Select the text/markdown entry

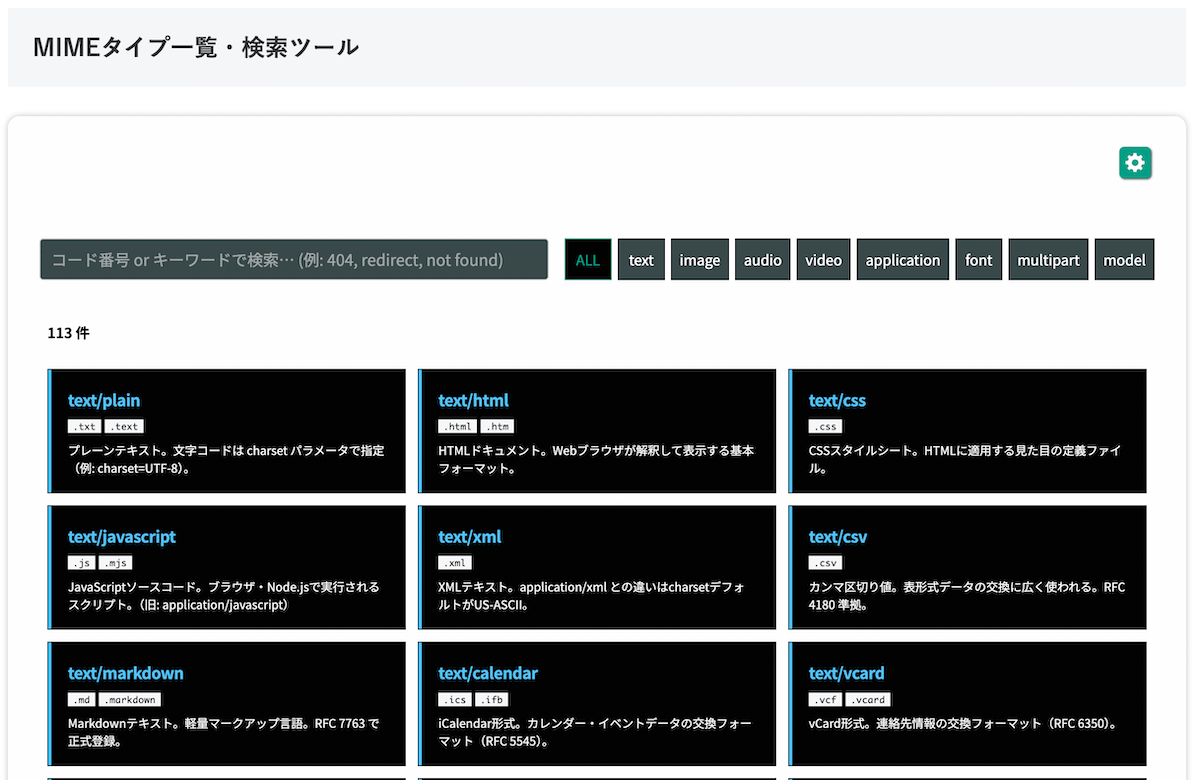click(x=125, y=673)
